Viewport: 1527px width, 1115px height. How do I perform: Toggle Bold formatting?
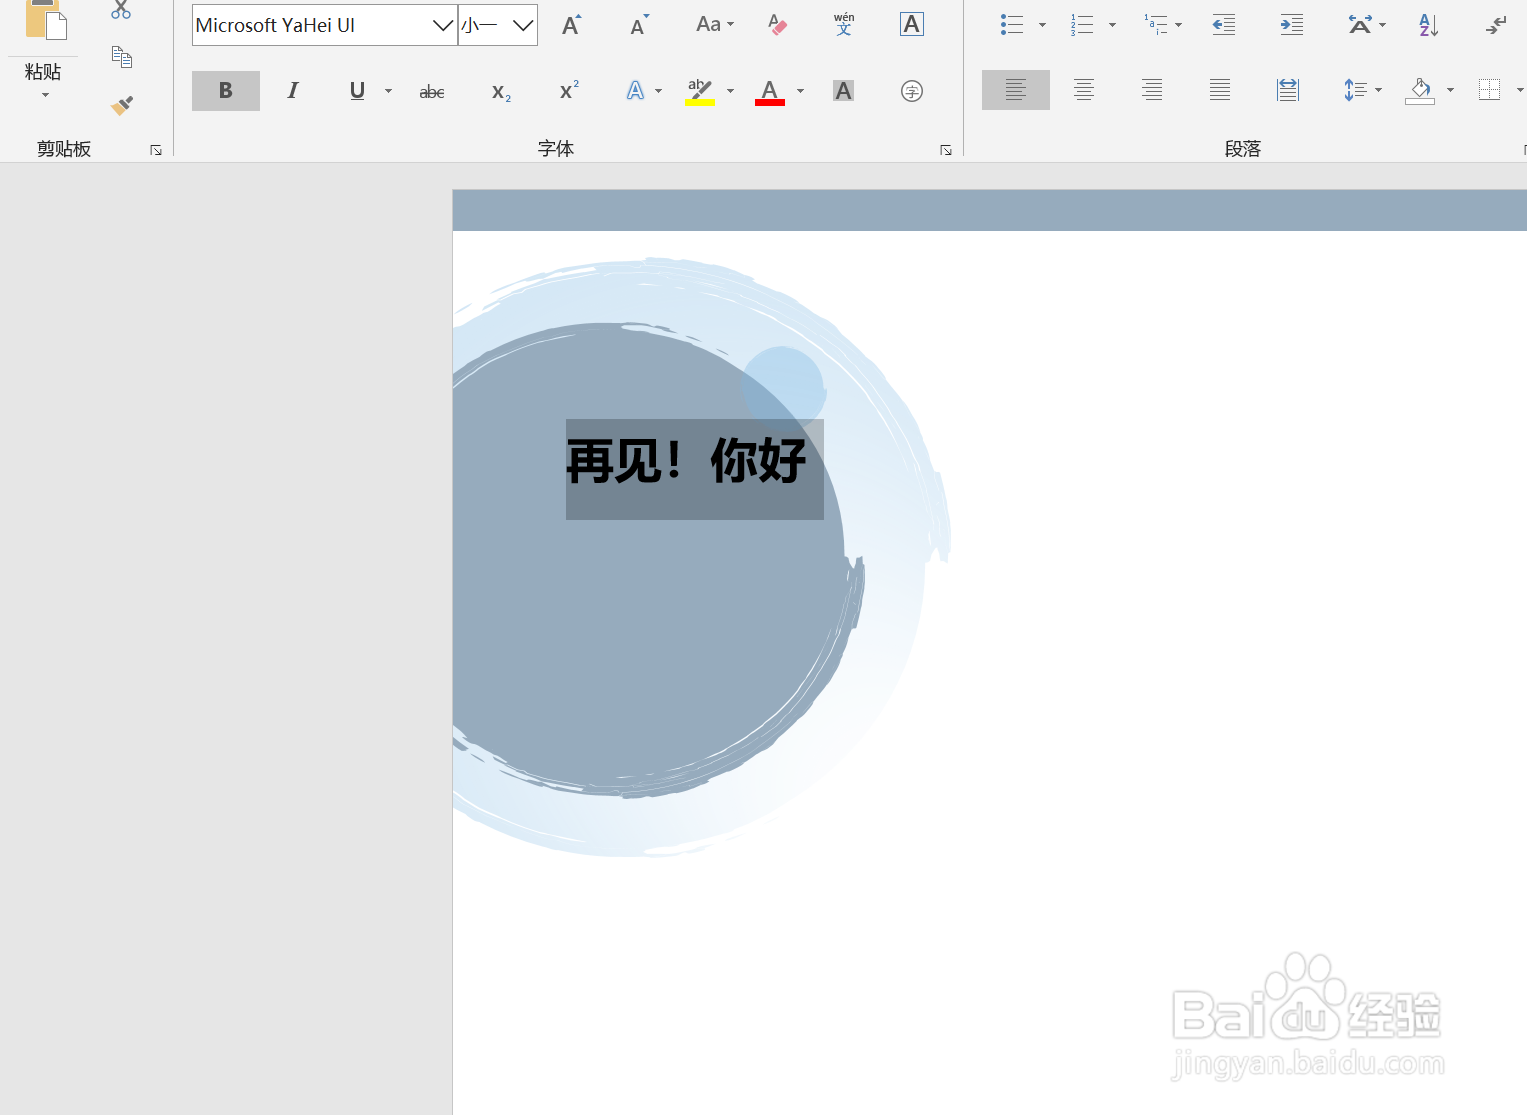pos(226,91)
